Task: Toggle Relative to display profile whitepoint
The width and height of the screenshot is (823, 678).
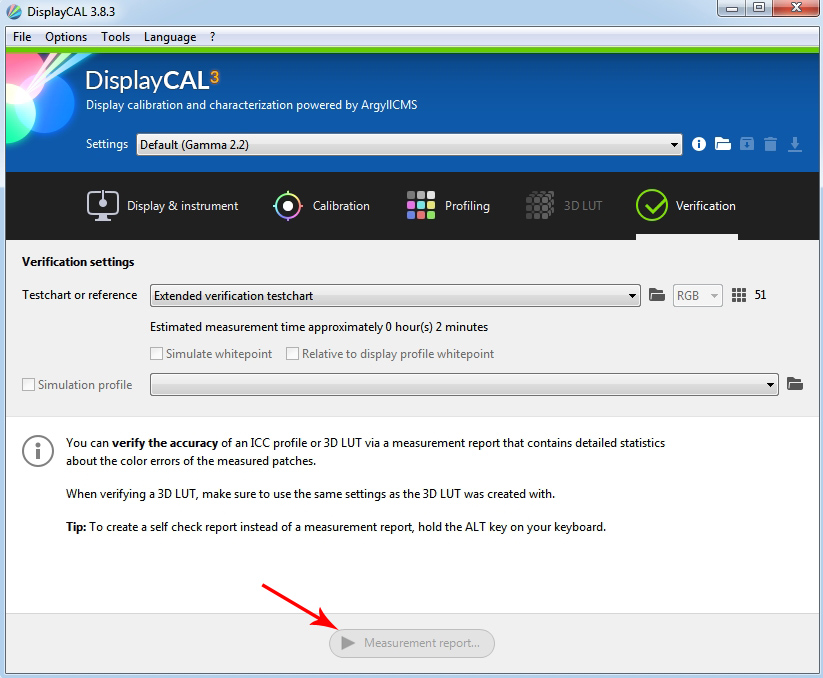Action: click(x=293, y=354)
